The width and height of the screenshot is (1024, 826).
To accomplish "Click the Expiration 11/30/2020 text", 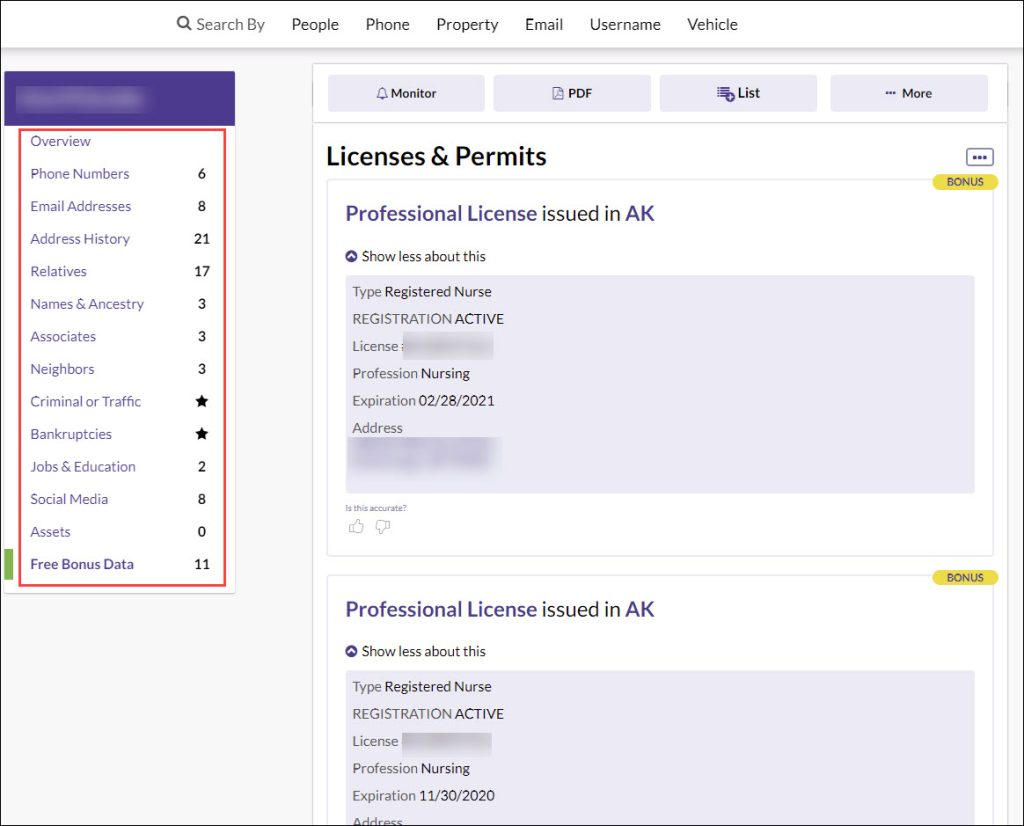I will pos(423,796).
